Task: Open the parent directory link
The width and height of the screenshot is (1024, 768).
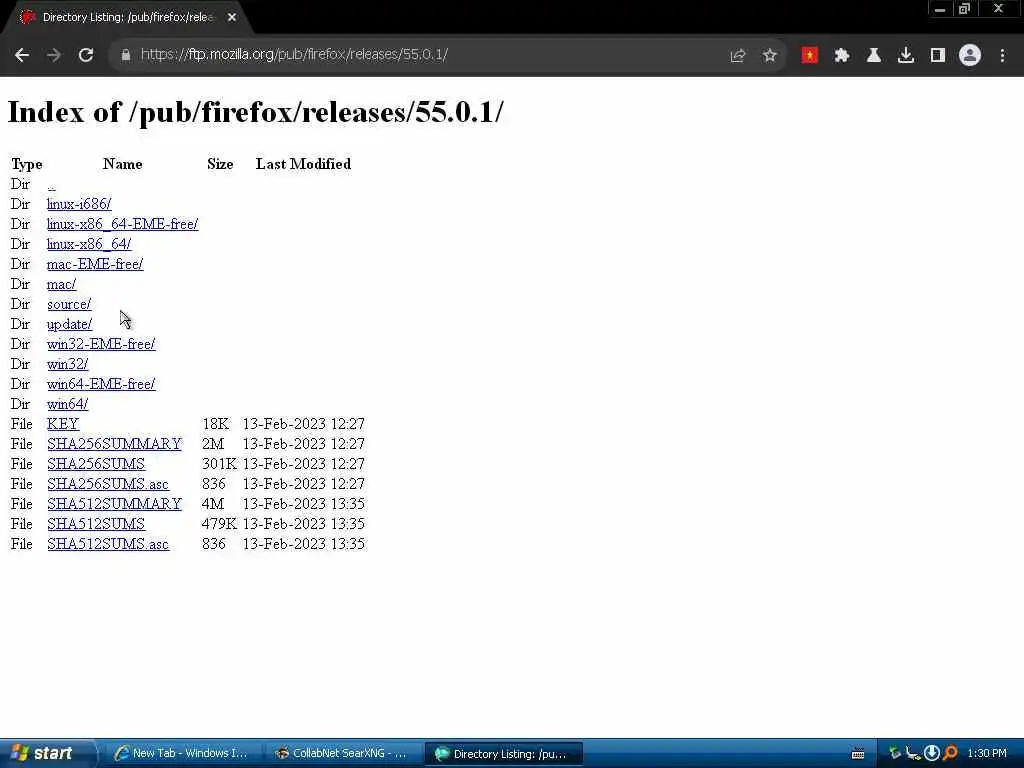Action: 52,185
